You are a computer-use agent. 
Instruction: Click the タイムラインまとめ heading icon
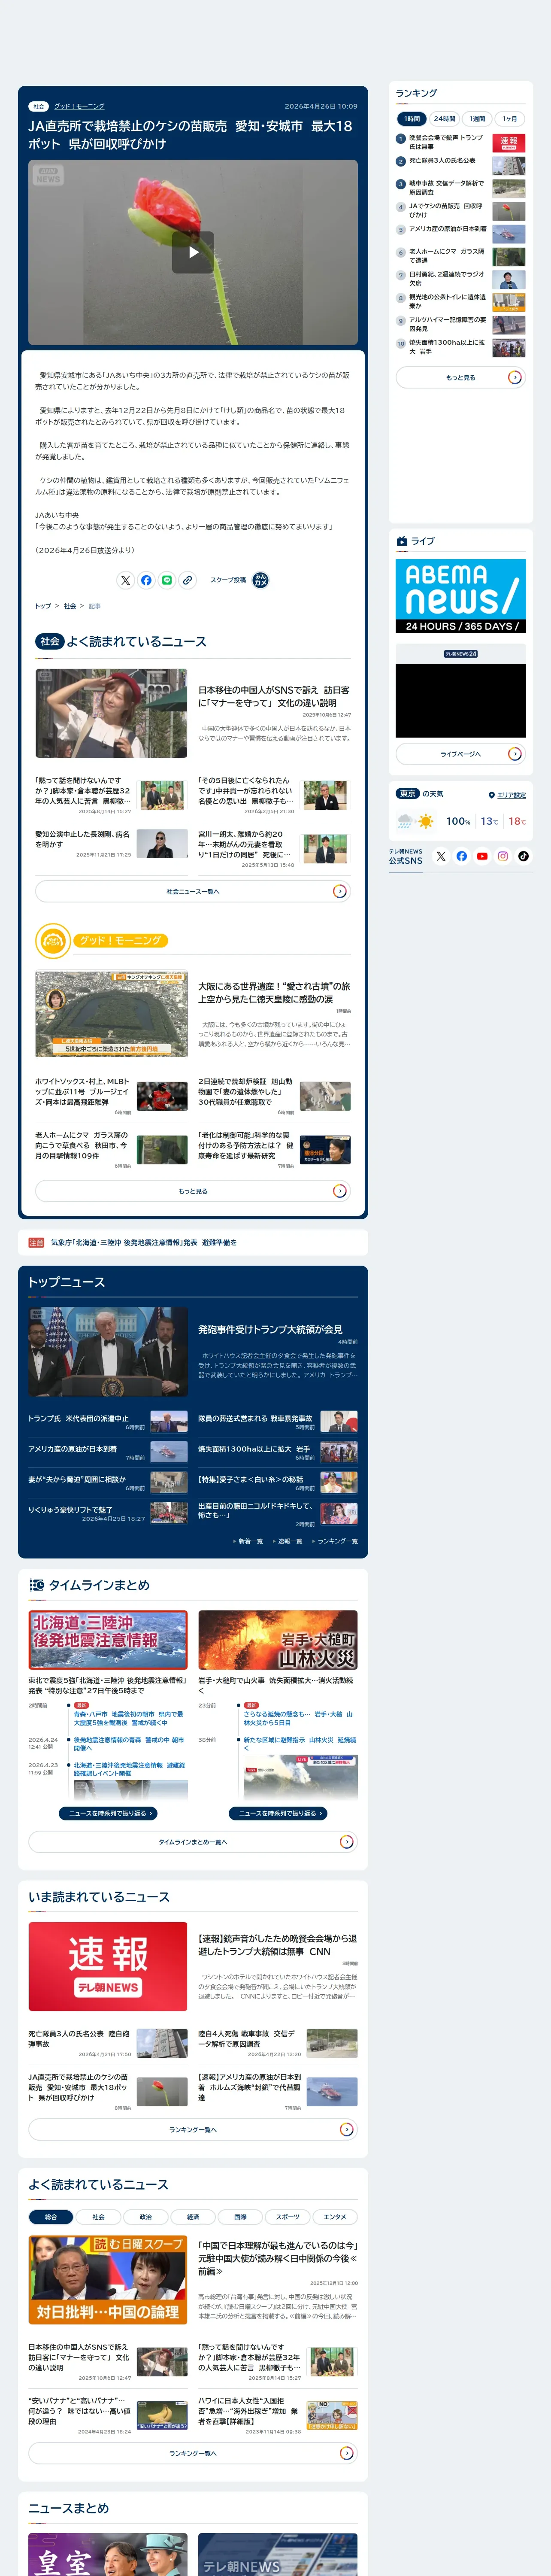click(37, 1585)
